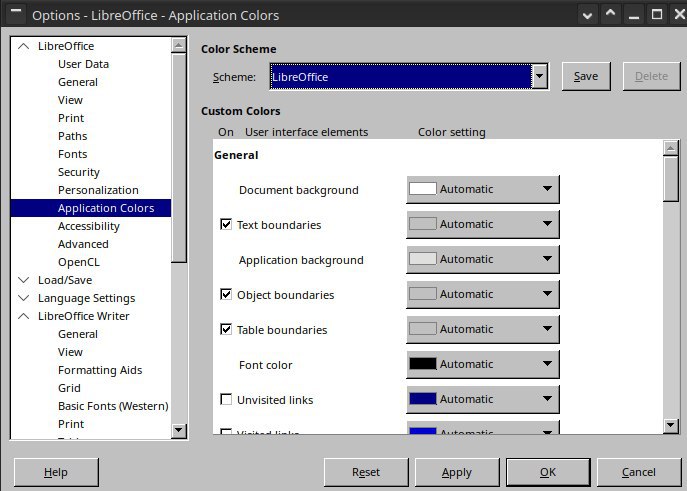Select Application Colors in the tree
The width and height of the screenshot is (687, 491).
click(91, 208)
